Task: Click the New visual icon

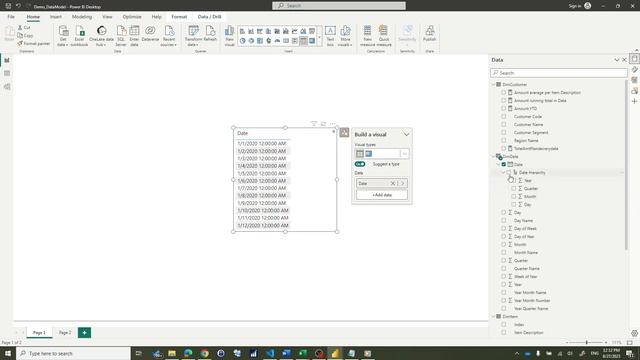Action: pyautogui.click(x=229, y=36)
